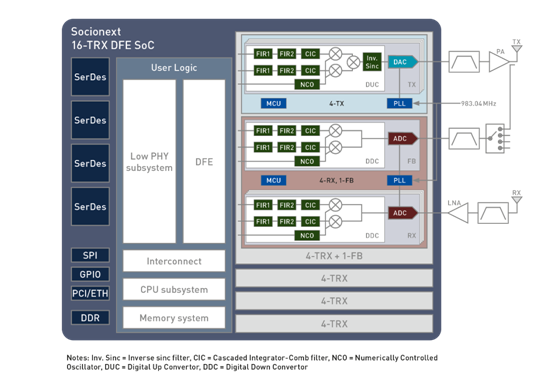
Task: Click the 983.04MHz clock label
Action: click(478, 104)
